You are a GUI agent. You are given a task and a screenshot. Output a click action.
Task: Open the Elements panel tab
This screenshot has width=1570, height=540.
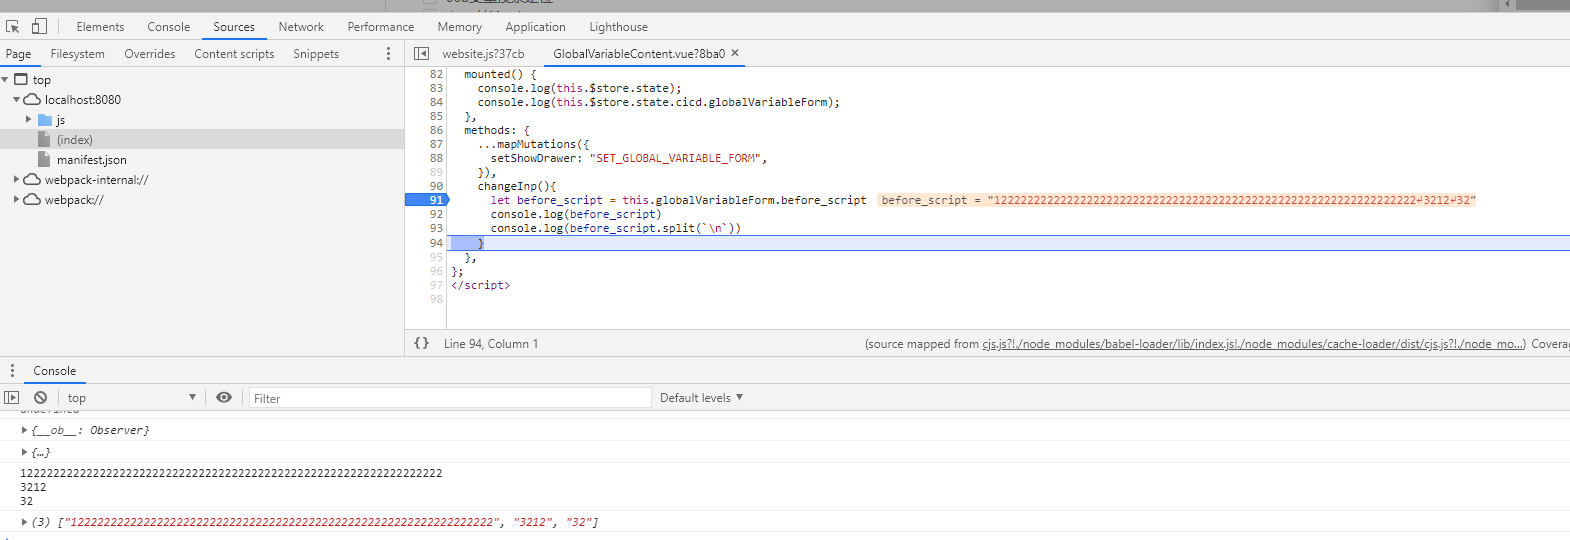point(100,27)
